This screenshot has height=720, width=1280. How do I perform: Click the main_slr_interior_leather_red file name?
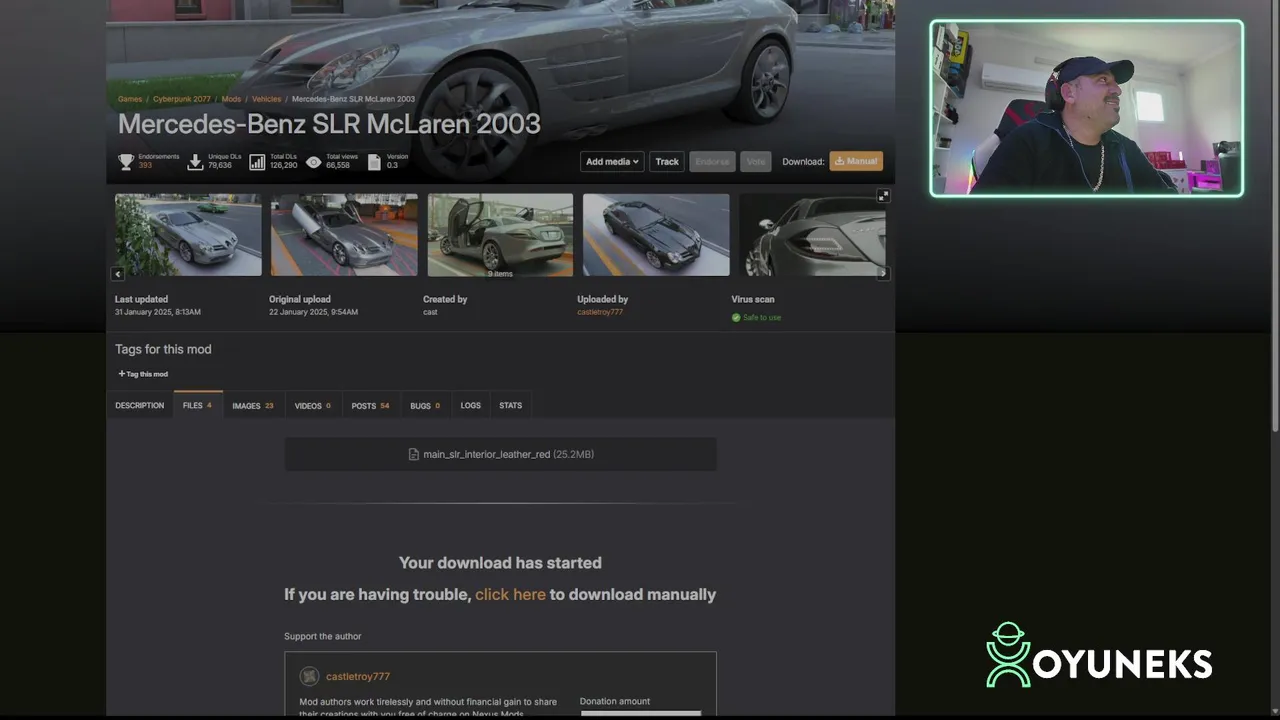point(486,454)
